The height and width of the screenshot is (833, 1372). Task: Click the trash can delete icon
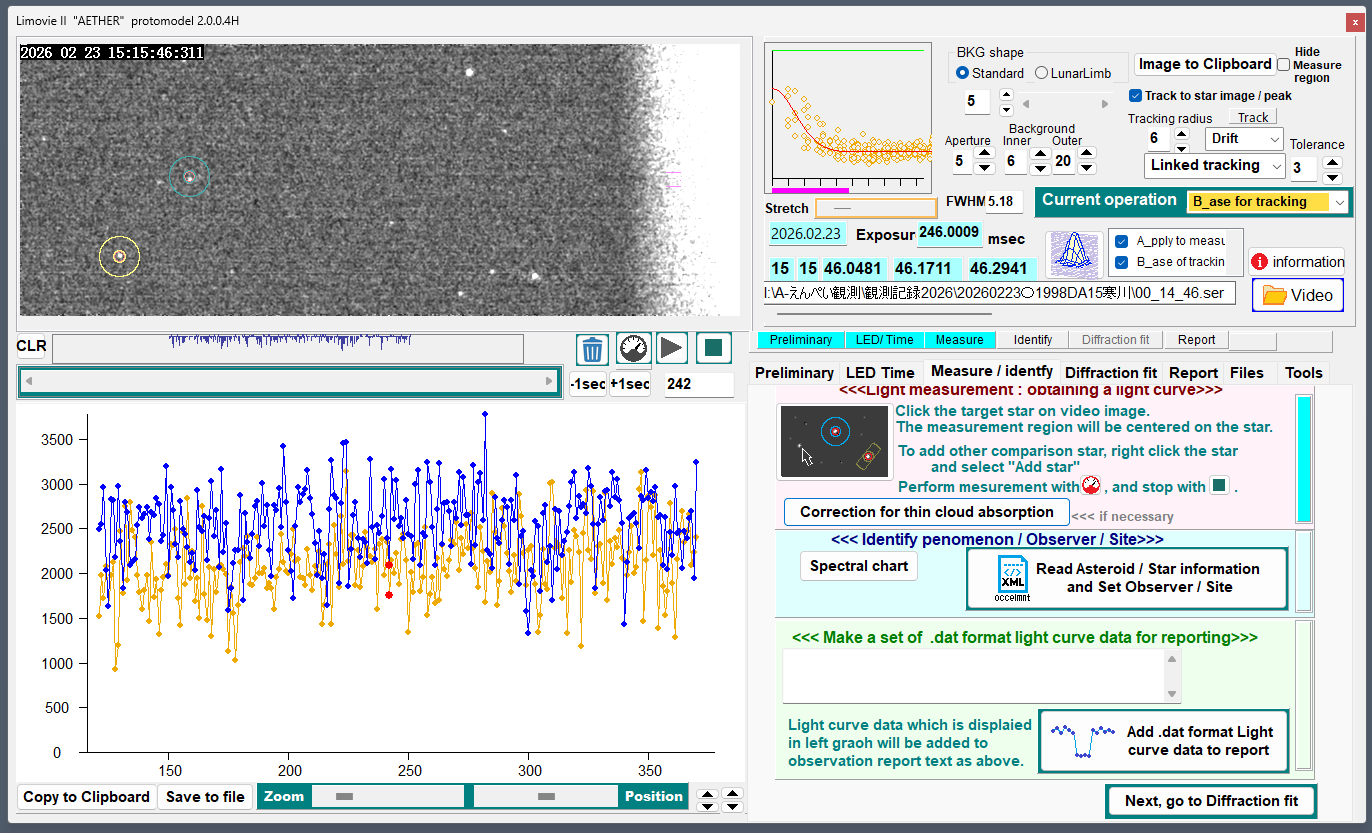(593, 349)
